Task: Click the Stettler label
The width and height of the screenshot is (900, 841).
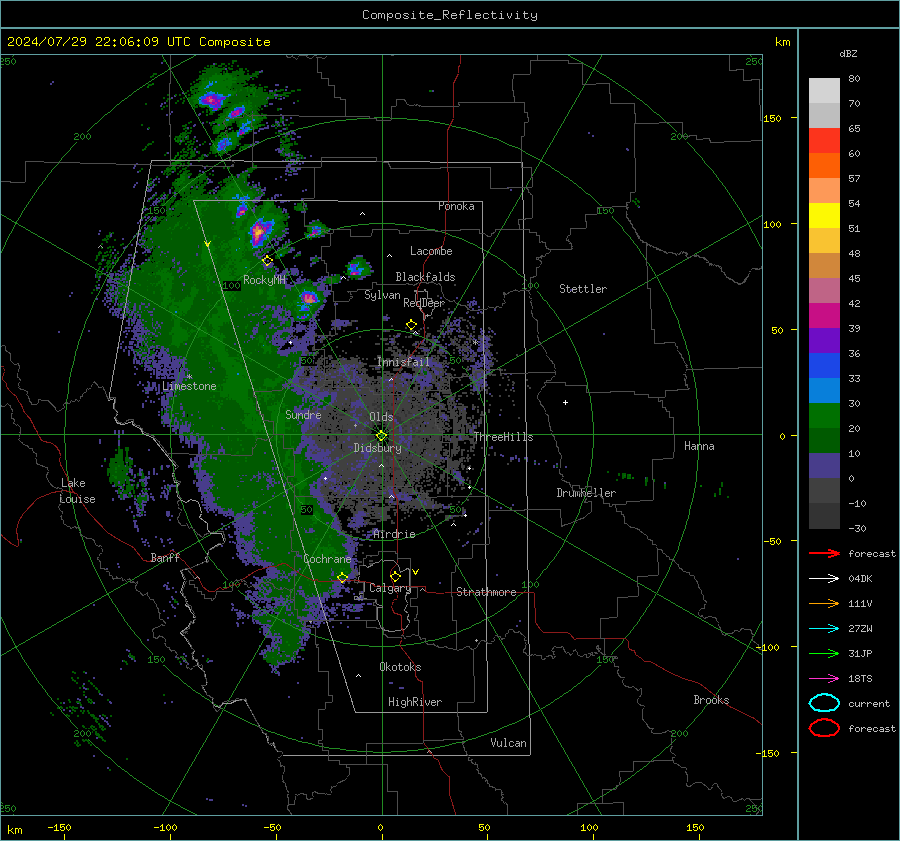Action: (583, 289)
